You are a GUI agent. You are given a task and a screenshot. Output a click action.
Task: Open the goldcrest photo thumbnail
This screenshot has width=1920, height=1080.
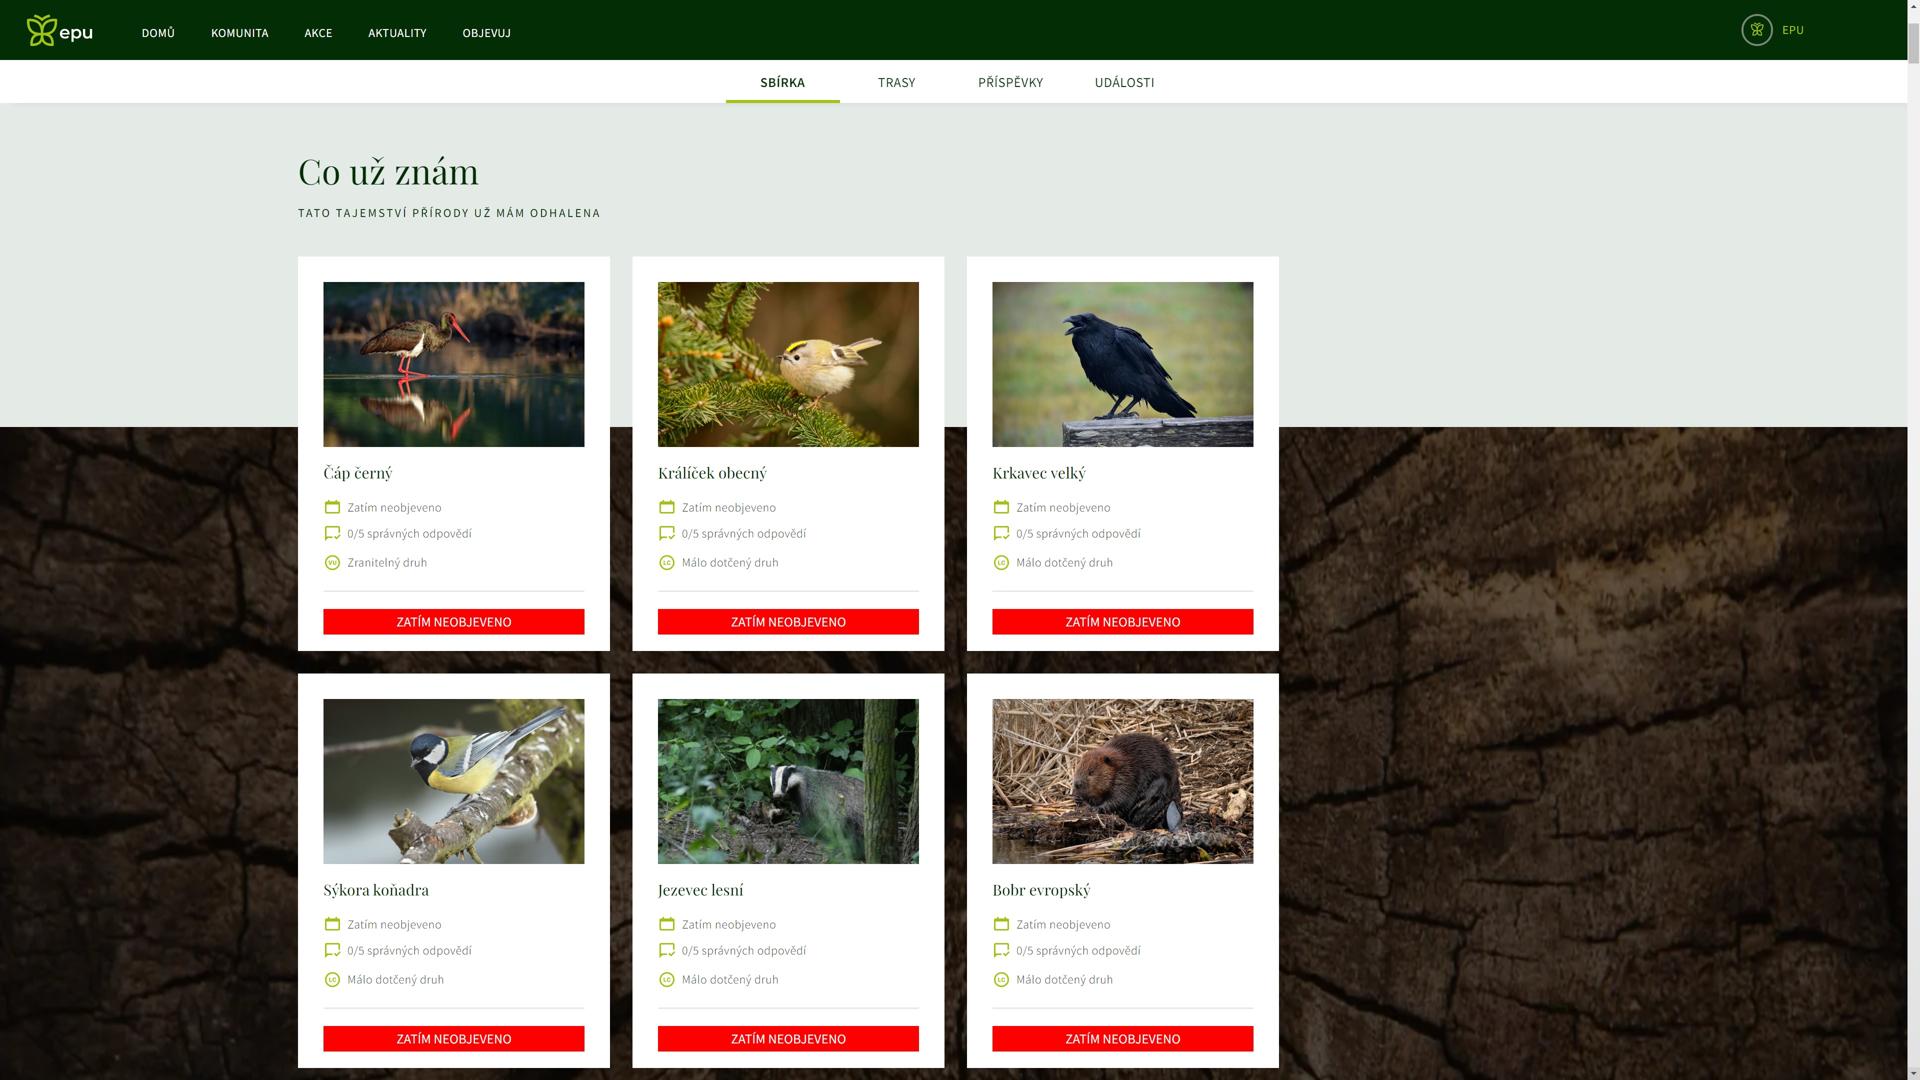pyautogui.click(x=788, y=364)
